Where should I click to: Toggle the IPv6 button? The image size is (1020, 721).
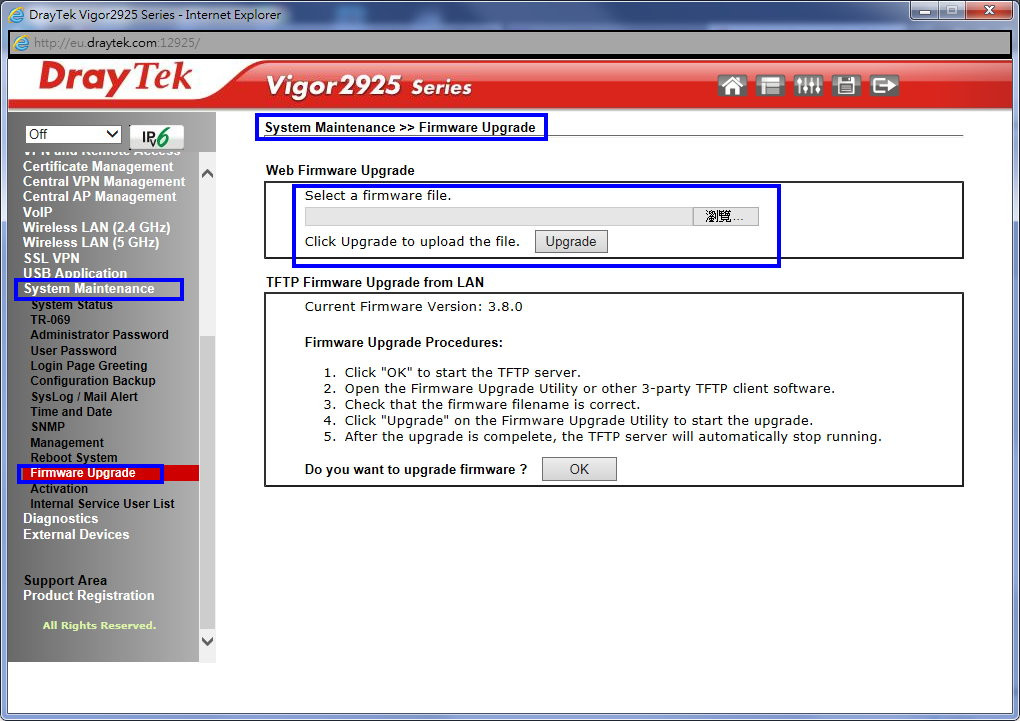(x=156, y=137)
